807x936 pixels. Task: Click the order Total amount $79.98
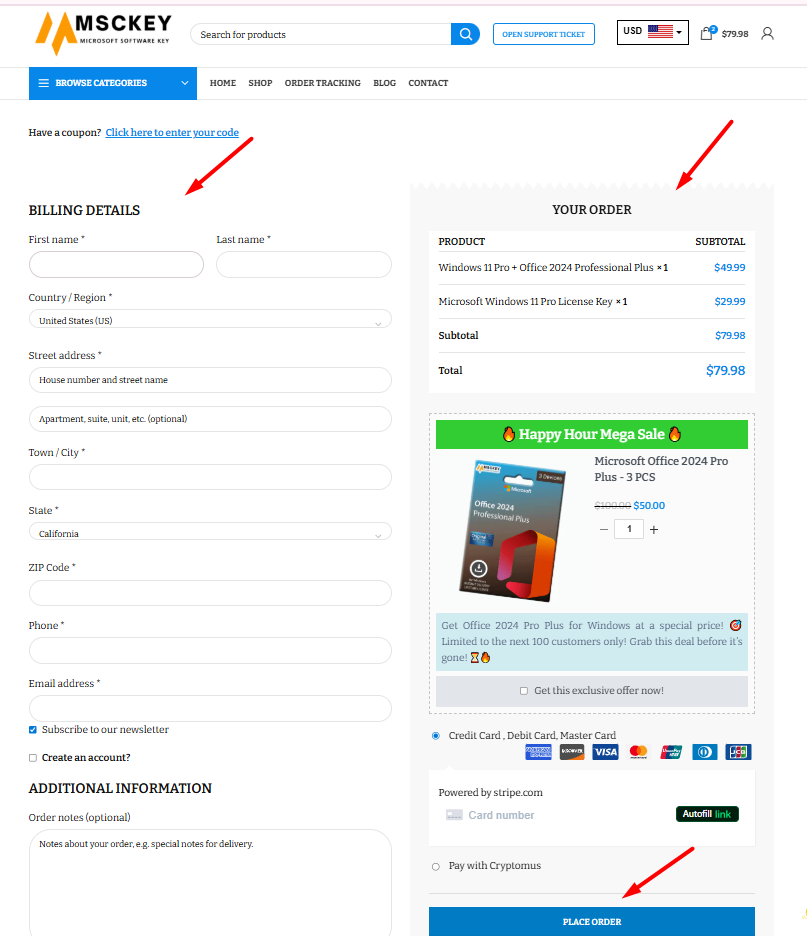click(x=725, y=371)
